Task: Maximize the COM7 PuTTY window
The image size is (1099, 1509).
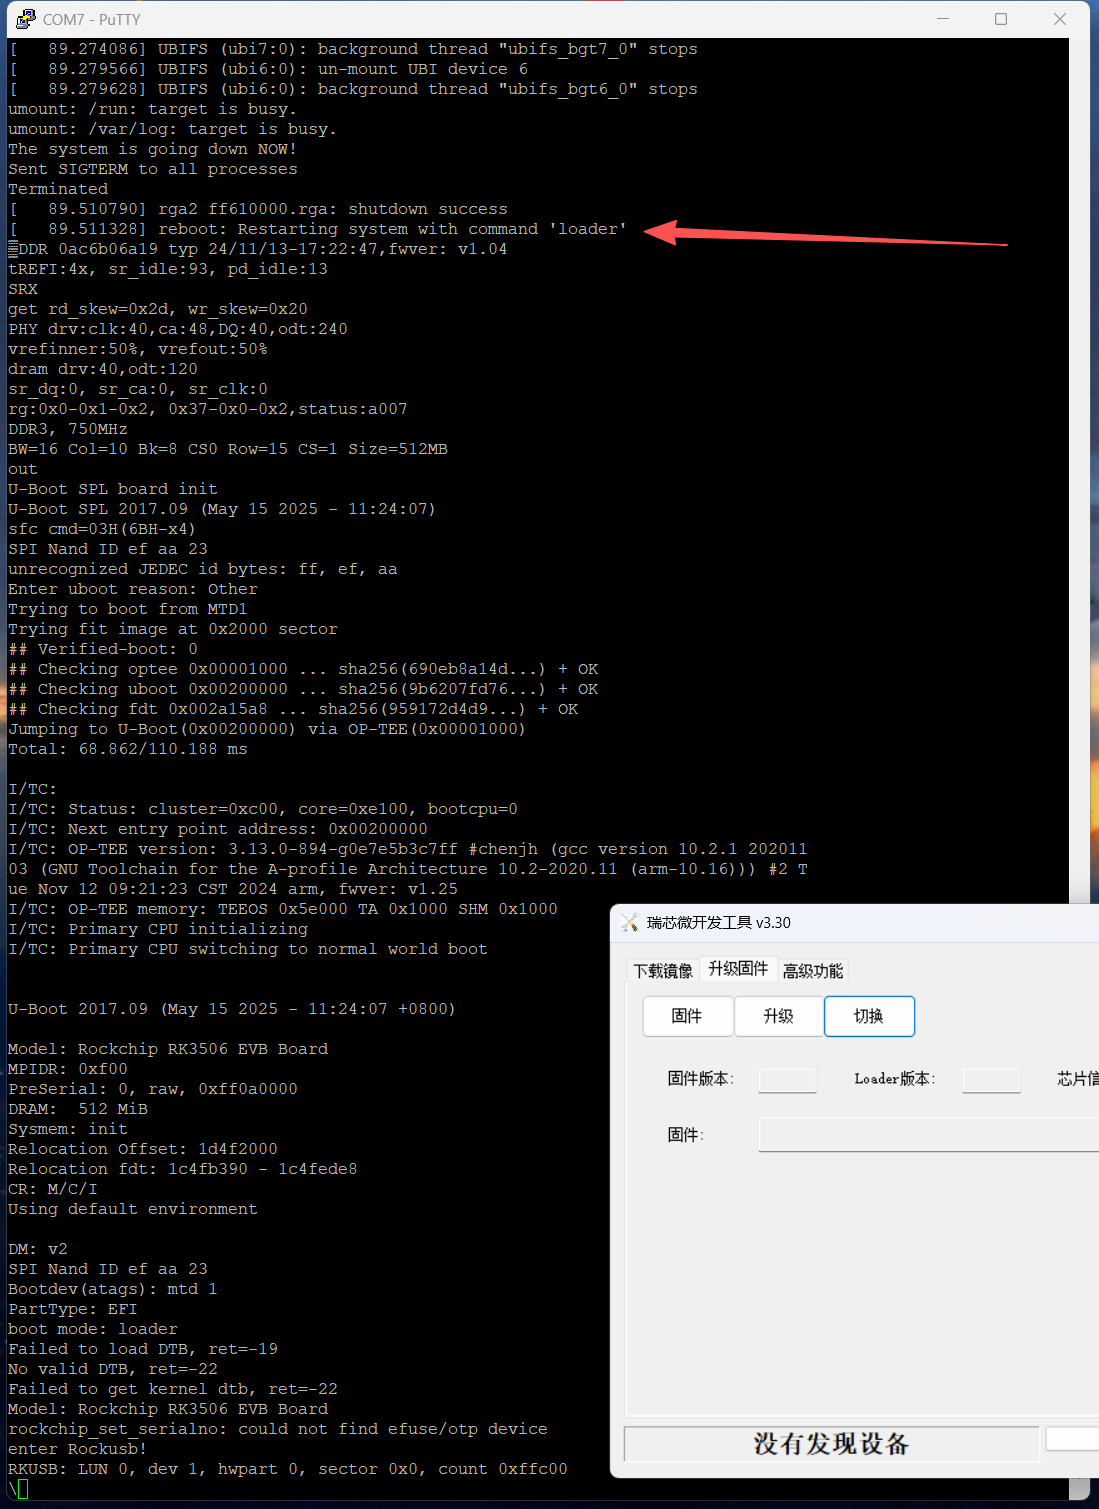Action: pyautogui.click(x=1001, y=19)
